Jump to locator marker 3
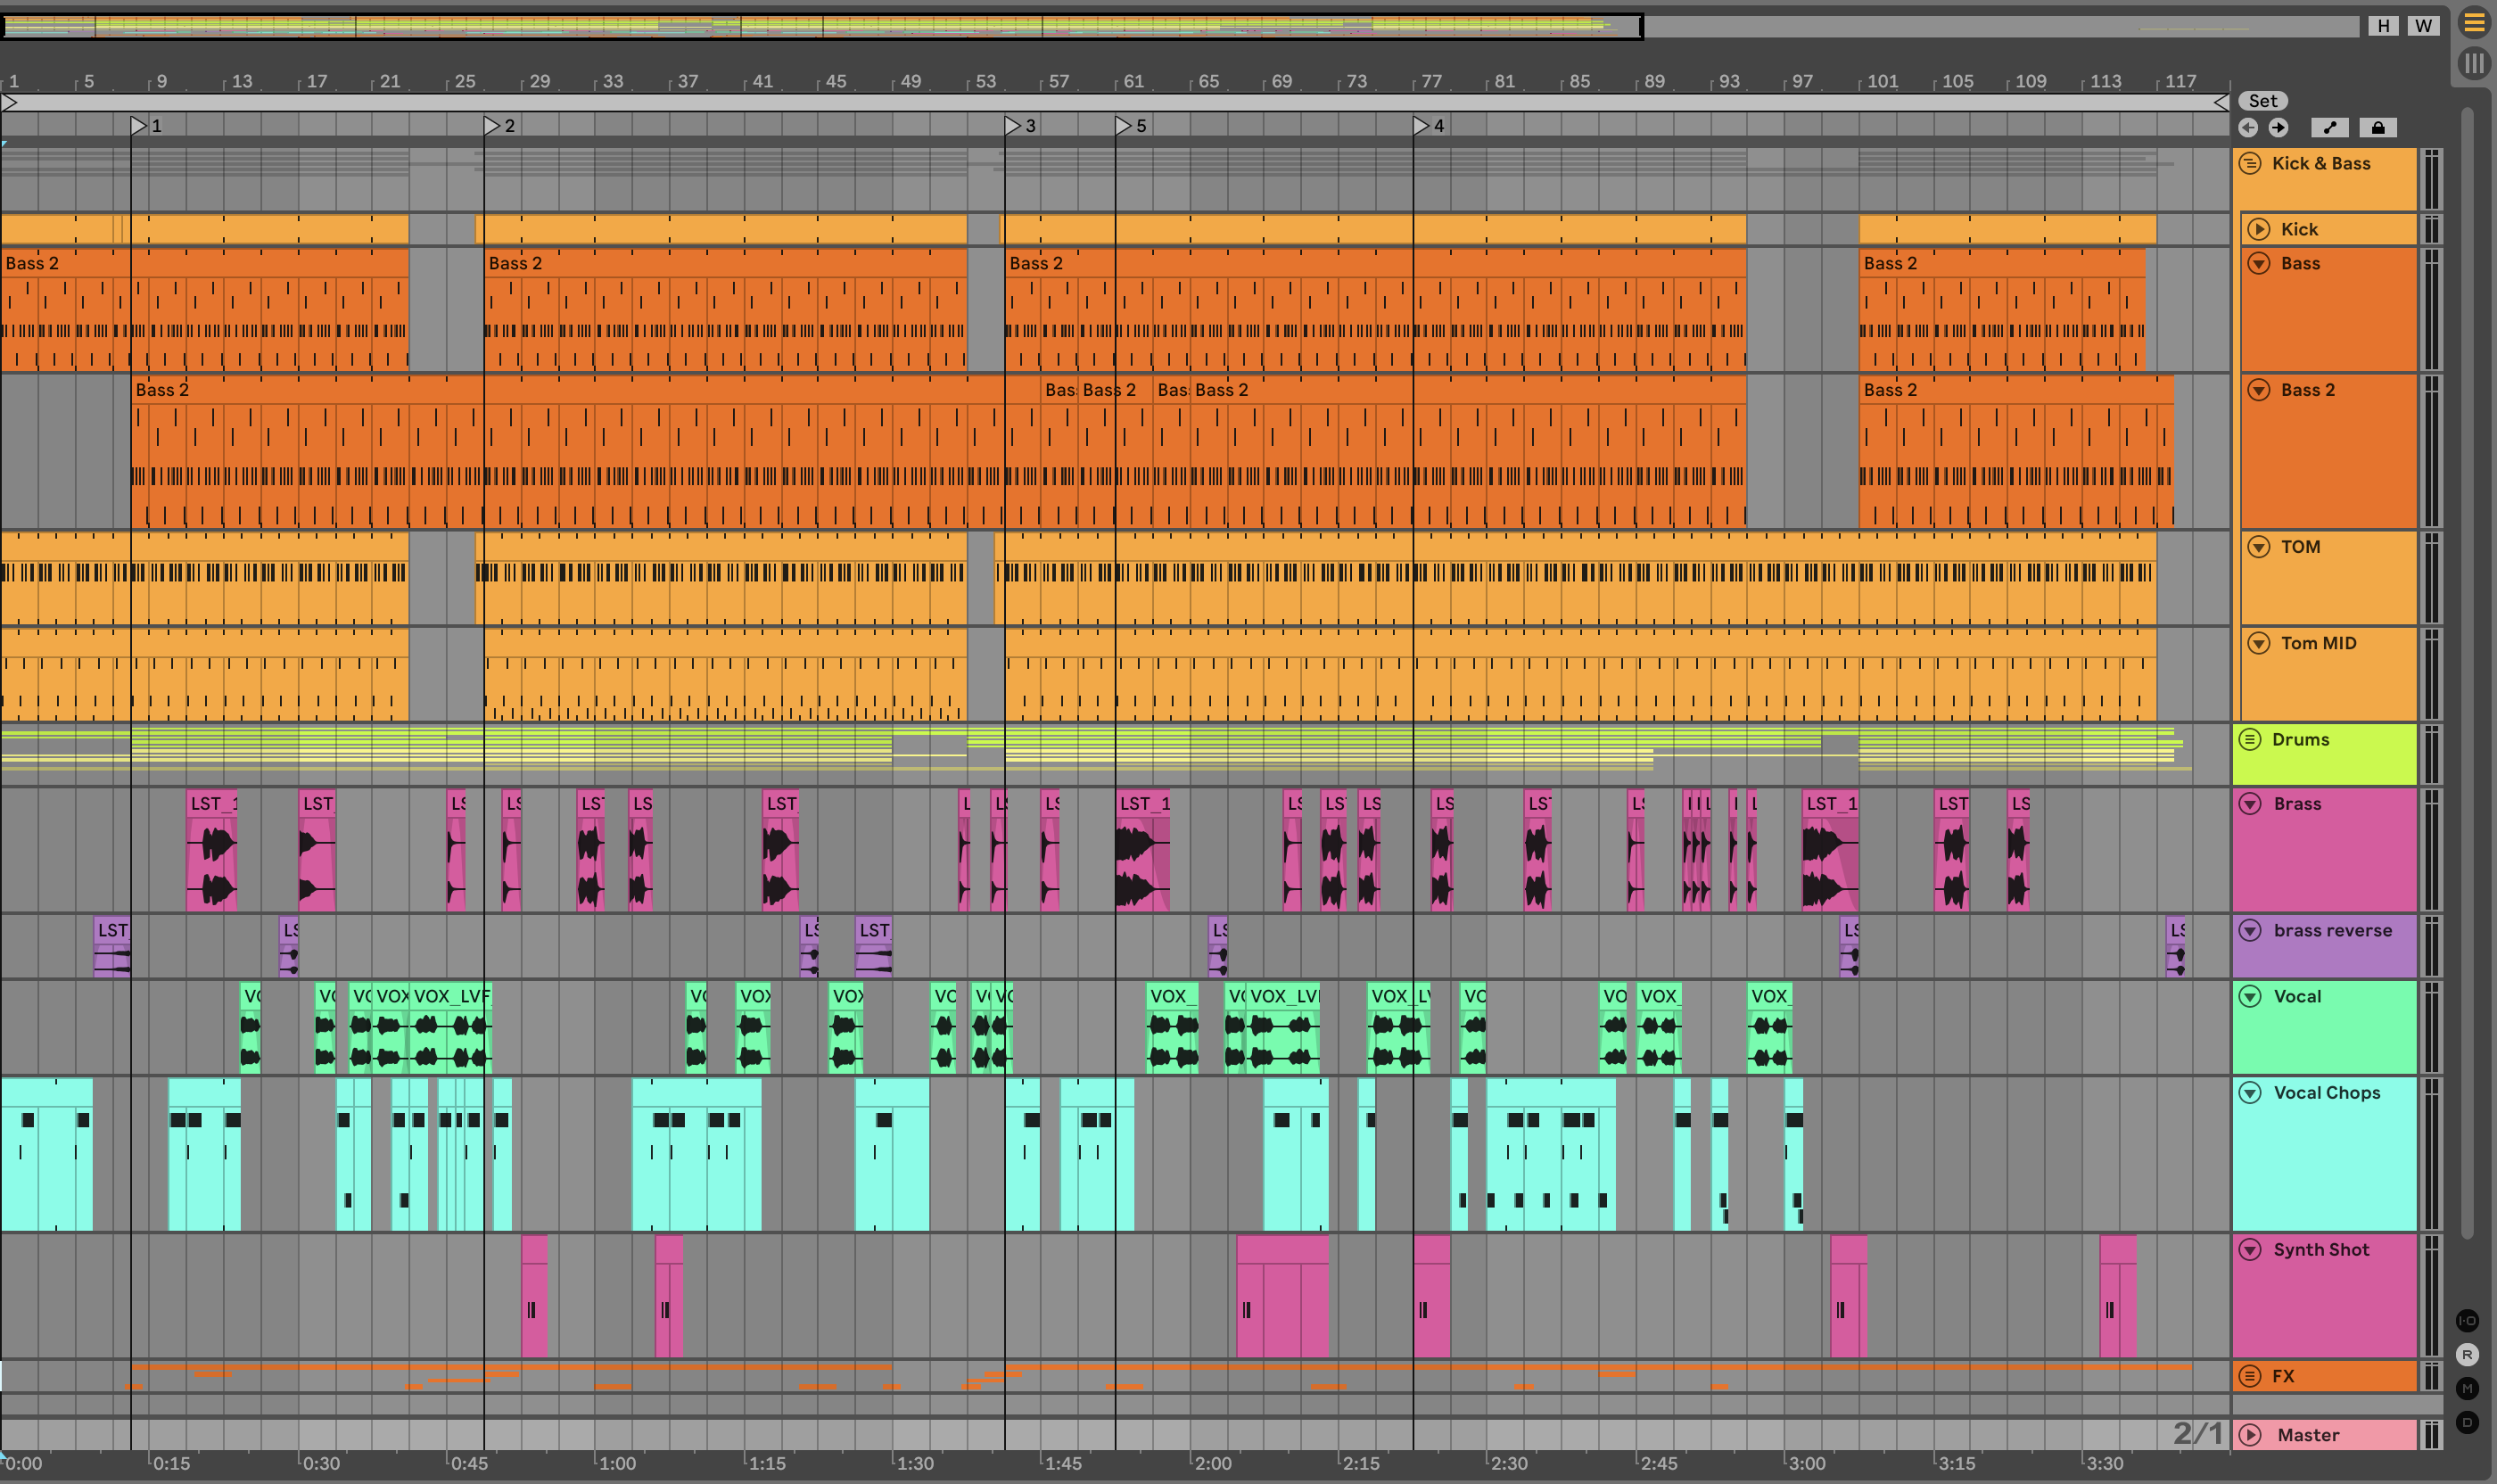 [1013, 125]
